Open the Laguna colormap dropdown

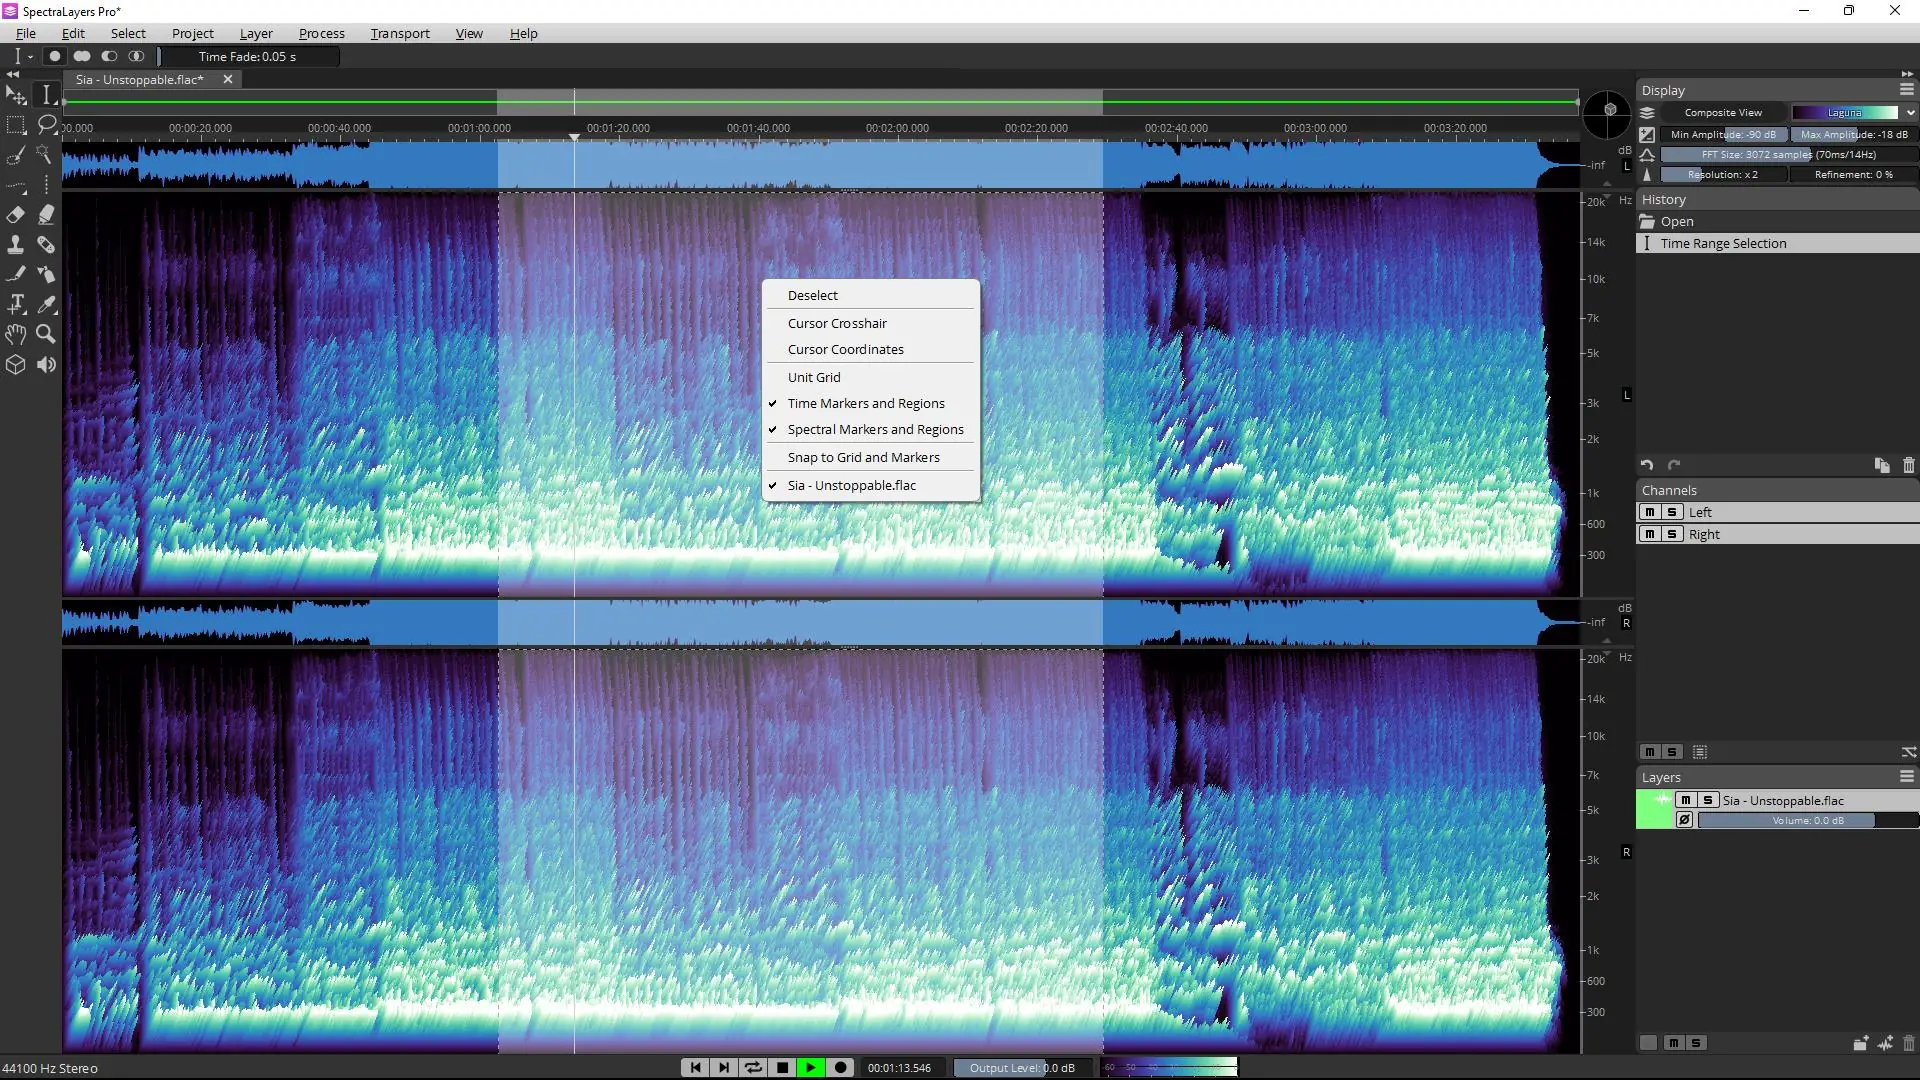point(1910,113)
